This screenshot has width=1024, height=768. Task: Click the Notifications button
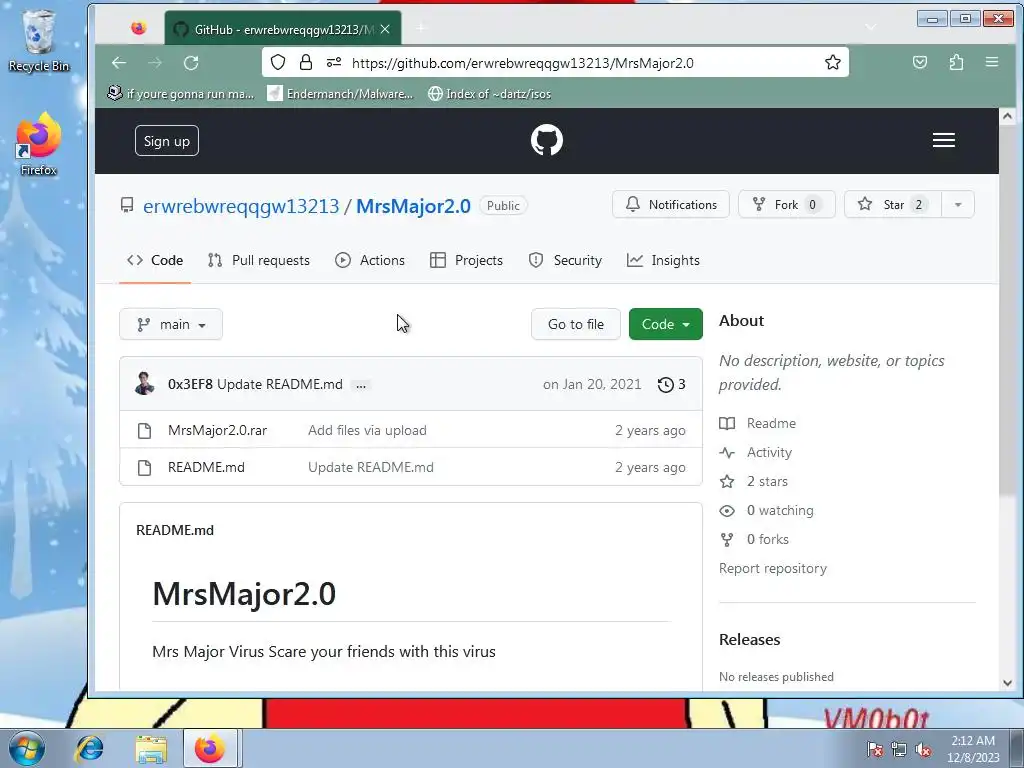tap(671, 205)
